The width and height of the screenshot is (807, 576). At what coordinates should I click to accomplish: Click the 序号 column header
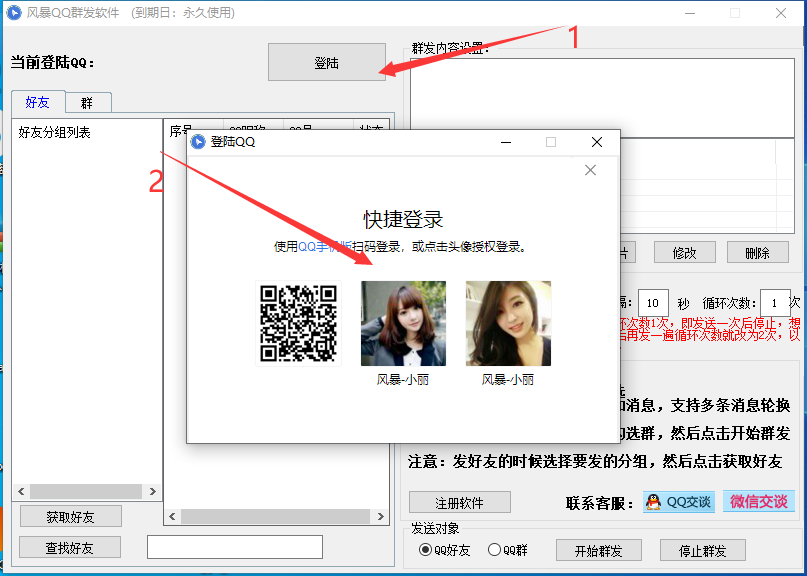(180, 129)
